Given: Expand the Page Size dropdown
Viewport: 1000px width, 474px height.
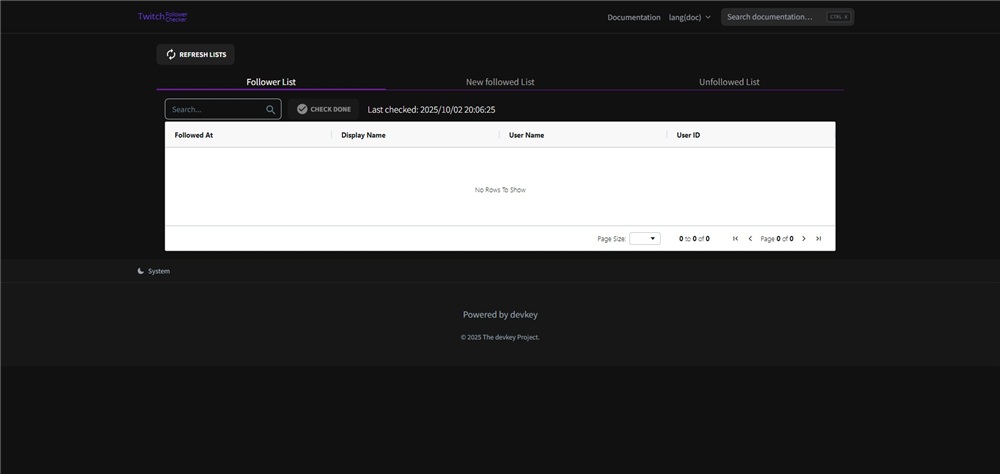Looking at the screenshot, I should [645, 239].
